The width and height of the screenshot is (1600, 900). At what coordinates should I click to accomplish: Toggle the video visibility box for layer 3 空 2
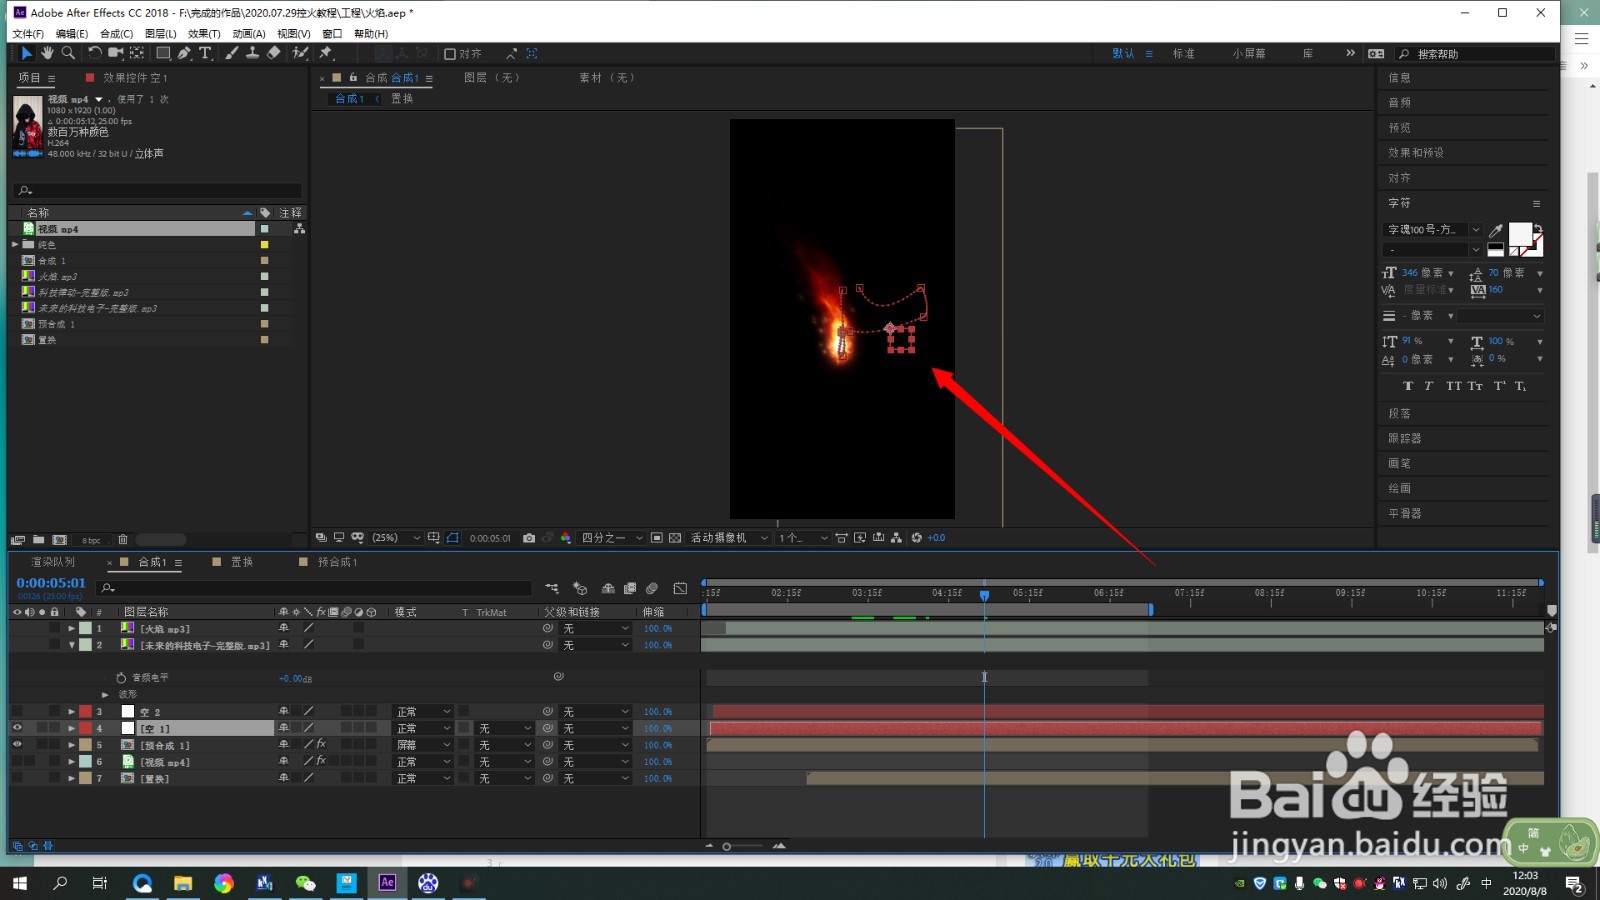17,712
